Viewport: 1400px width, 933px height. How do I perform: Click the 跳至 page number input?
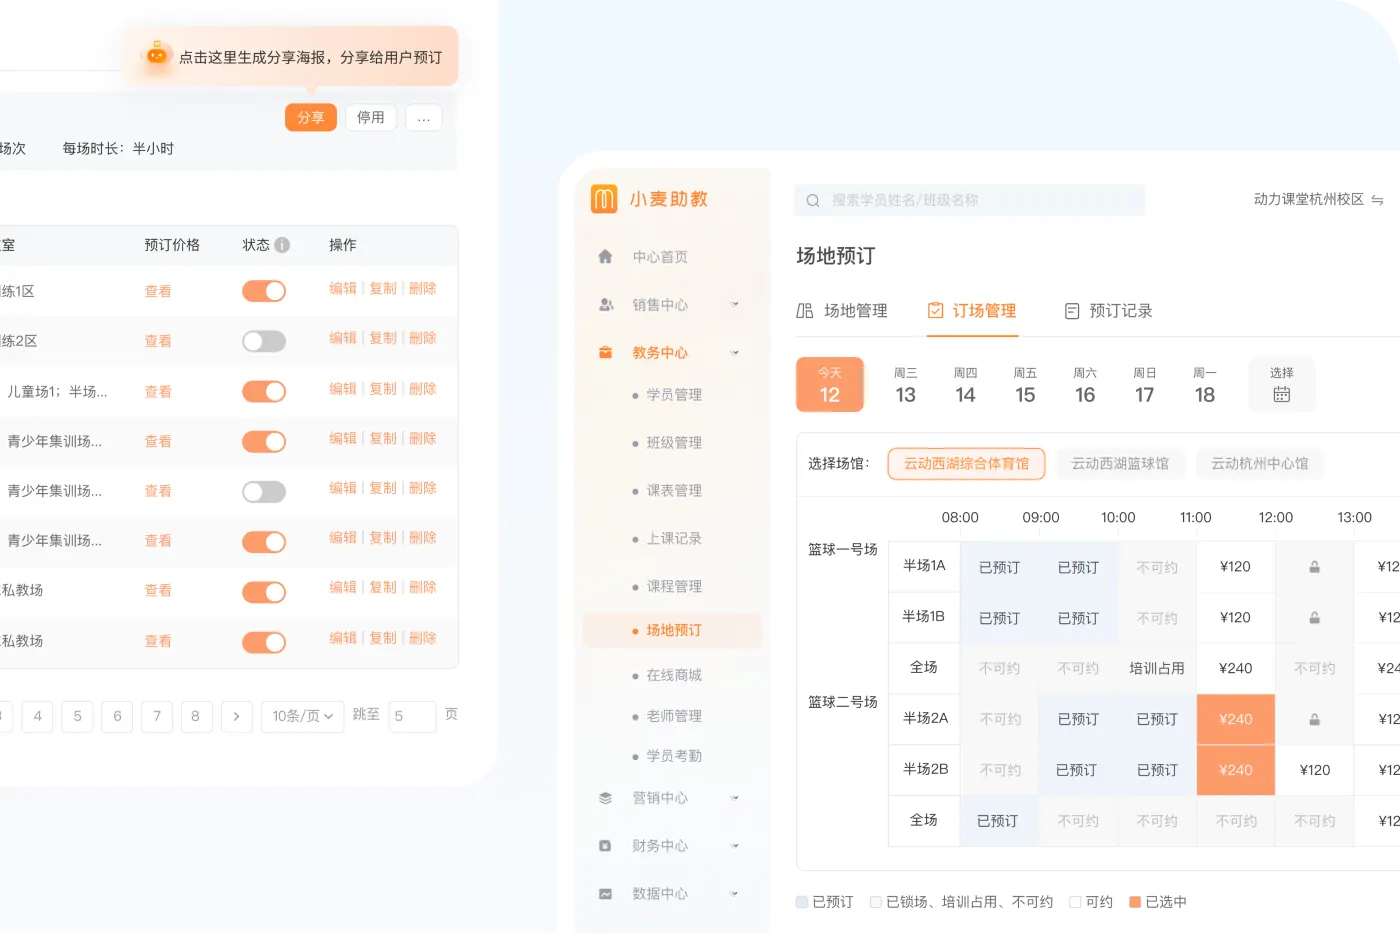[x=412, y=716]
